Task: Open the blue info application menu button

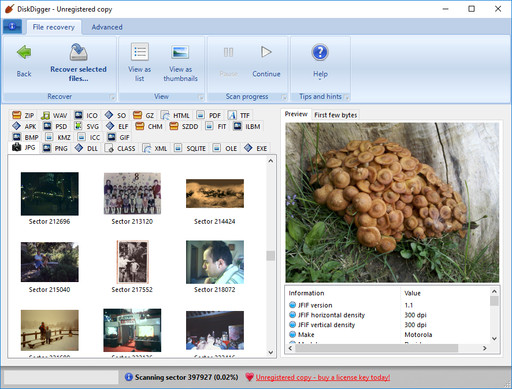Action: coord(12,26)
